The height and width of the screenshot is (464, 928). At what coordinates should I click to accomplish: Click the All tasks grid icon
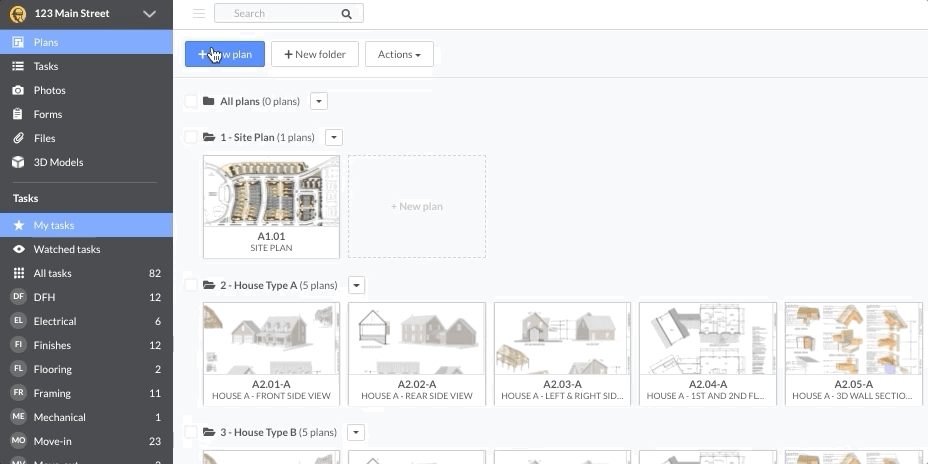click(19, 273)
